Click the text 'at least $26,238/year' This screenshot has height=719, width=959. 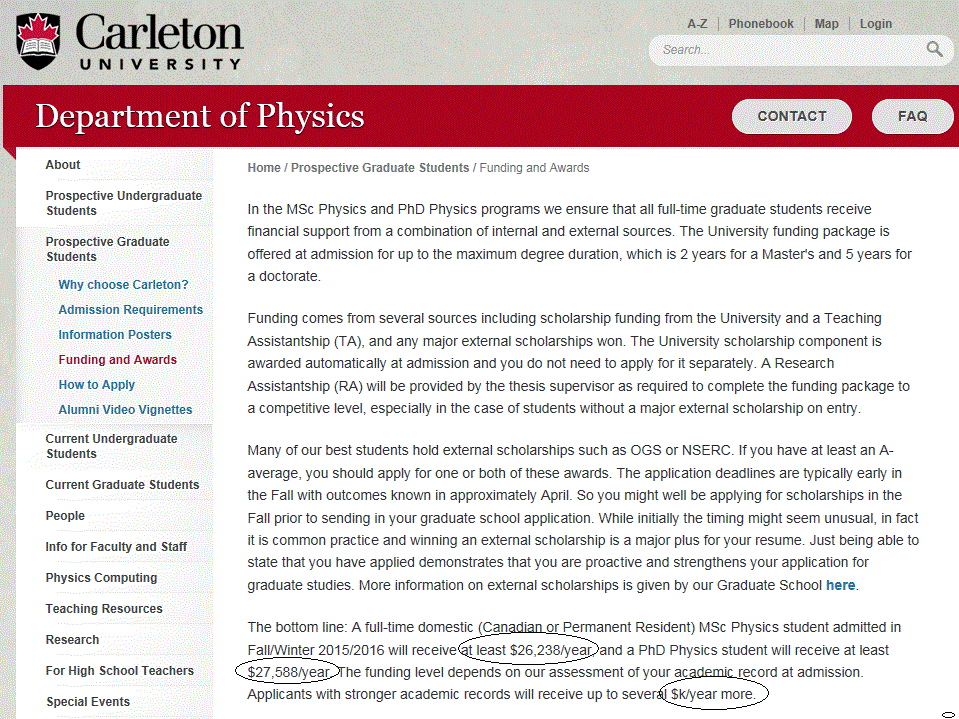coord(527,650)
